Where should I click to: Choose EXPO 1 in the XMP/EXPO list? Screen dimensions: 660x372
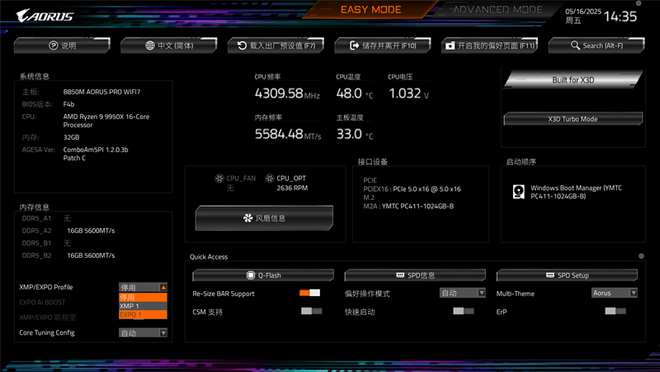[143, 315]
